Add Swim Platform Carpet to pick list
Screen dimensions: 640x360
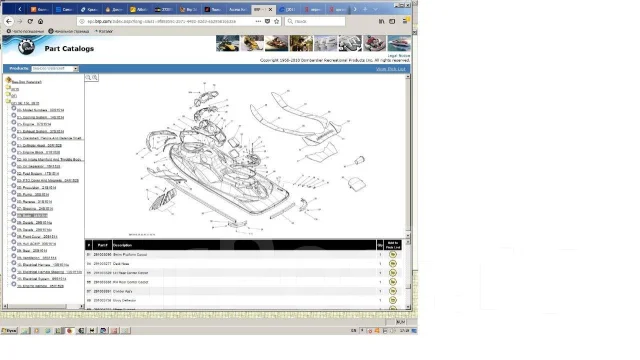point(393,254)
